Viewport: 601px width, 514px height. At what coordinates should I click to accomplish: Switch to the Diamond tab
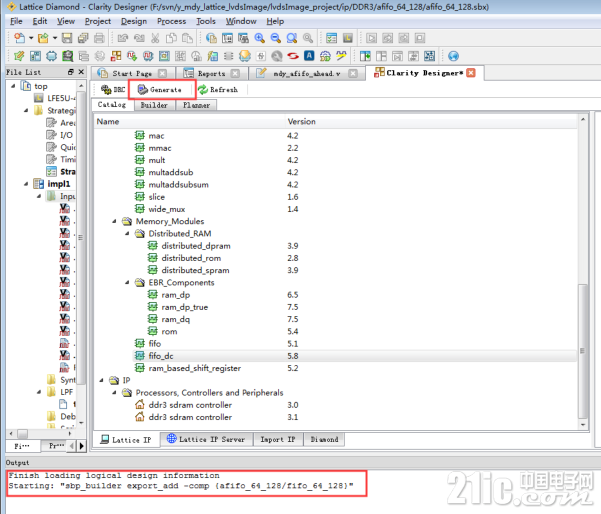324,439
